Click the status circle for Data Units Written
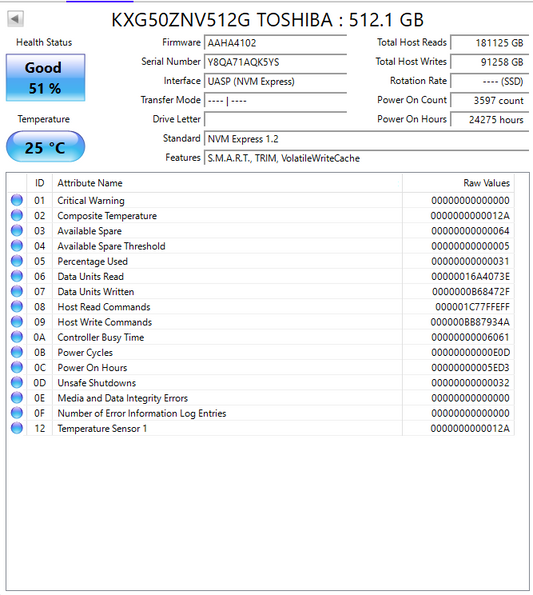This screenshot has height=595, width=533. (x=17, y=291)
